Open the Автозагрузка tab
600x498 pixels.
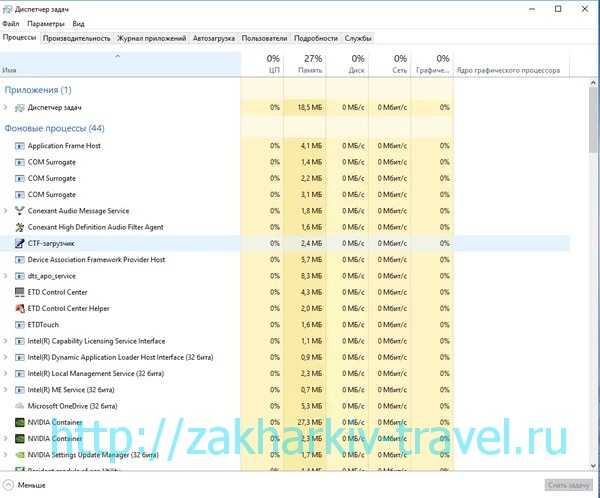click(214, 38)
